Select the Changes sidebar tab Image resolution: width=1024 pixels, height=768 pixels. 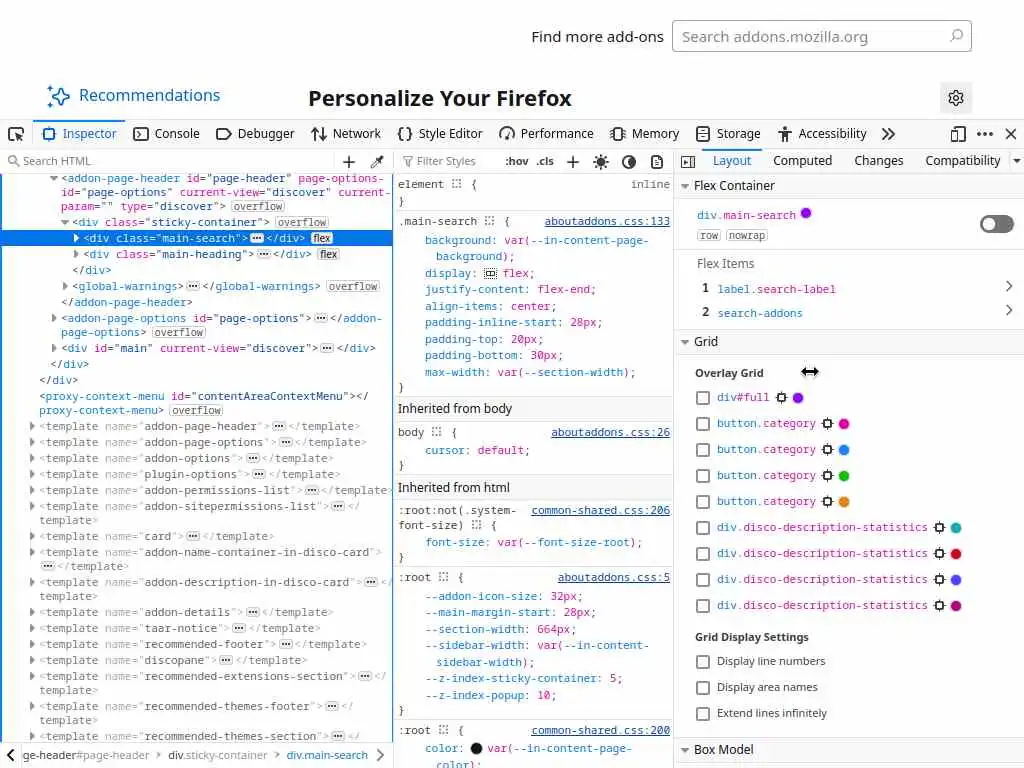coord(878,161)
